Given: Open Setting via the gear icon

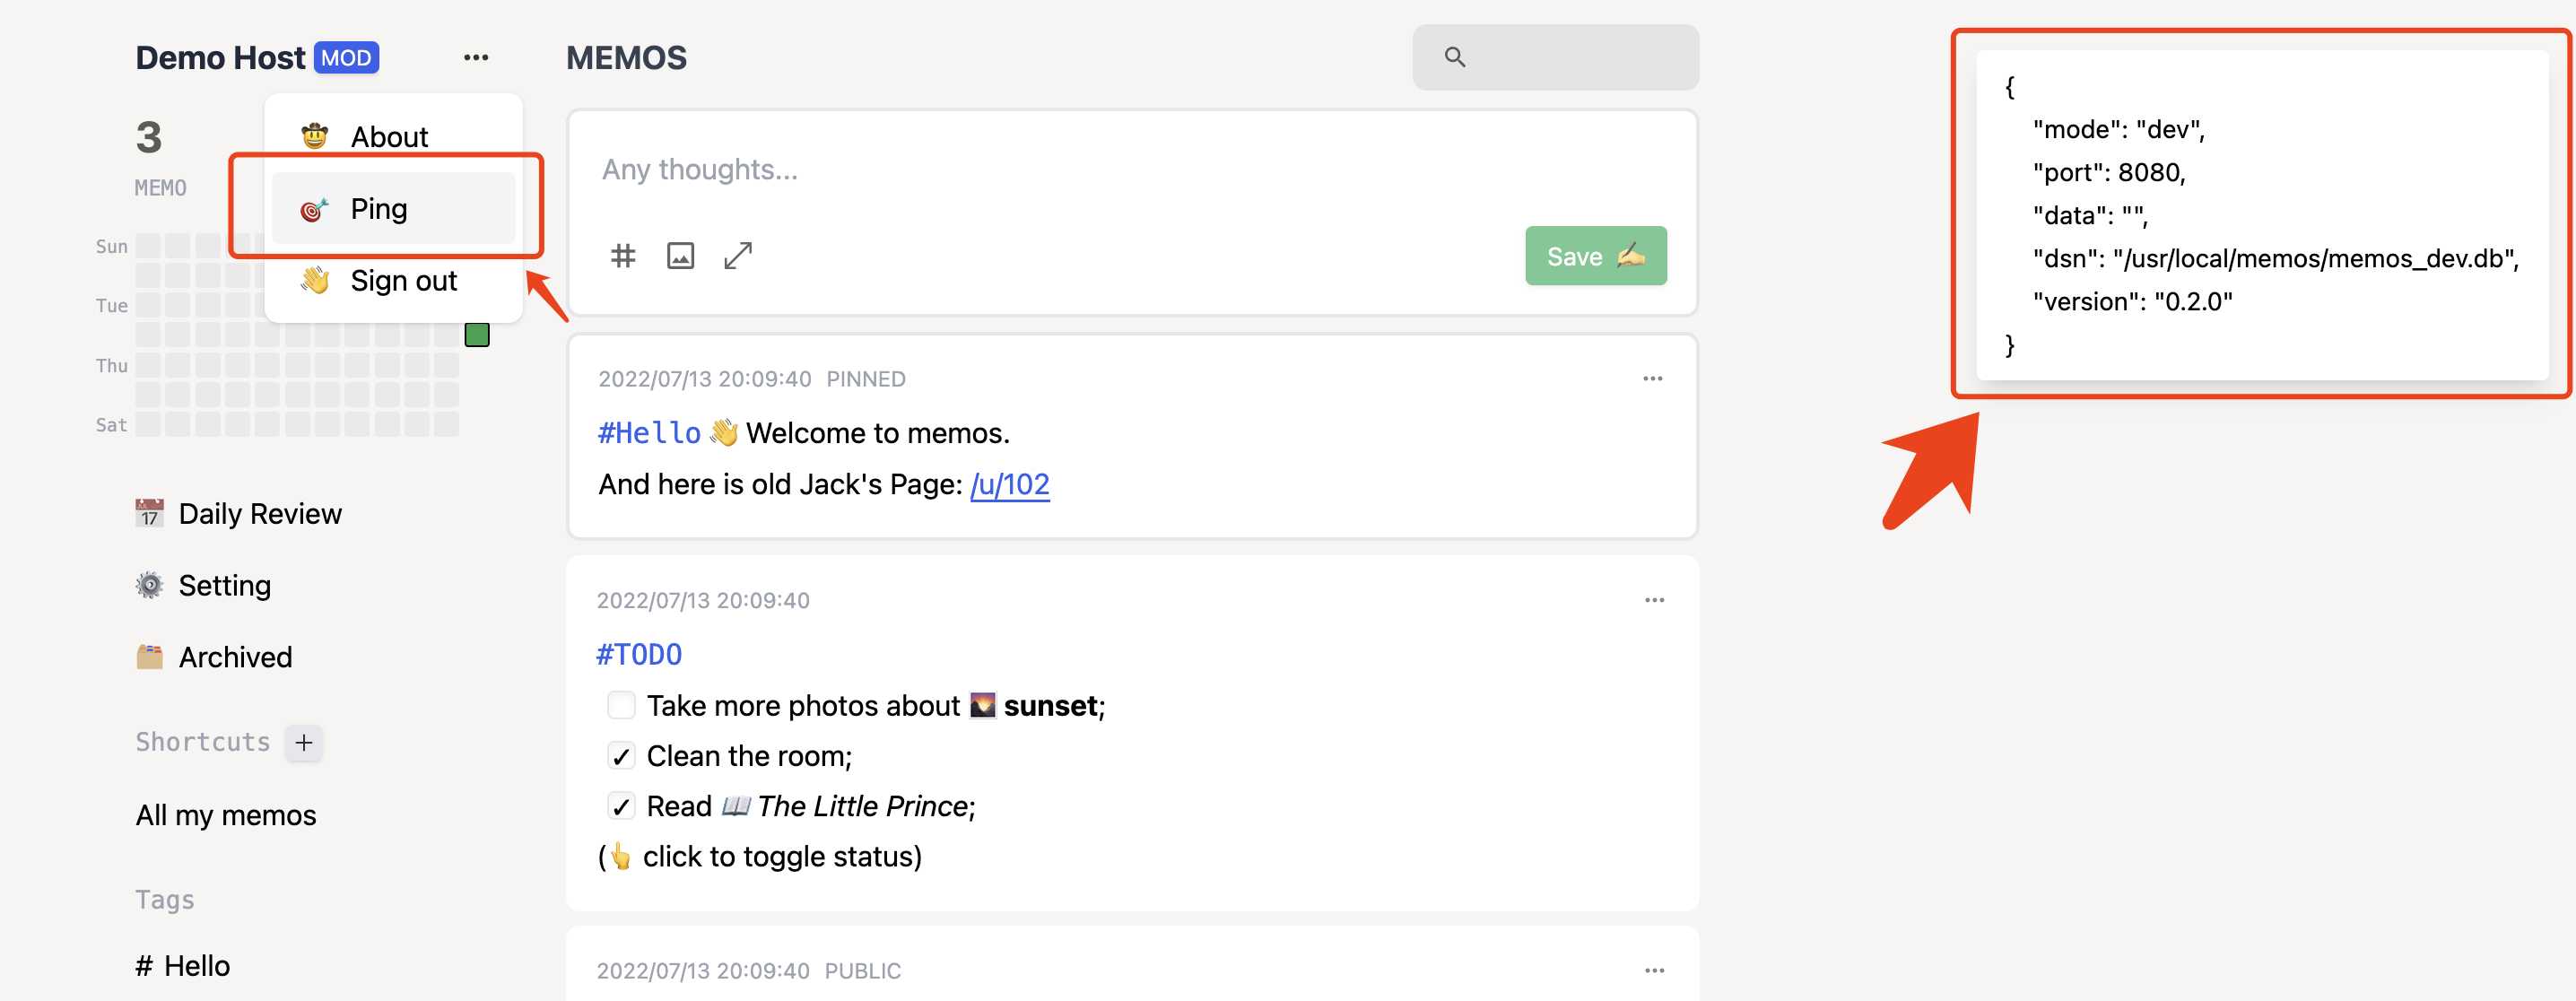Looking at the screenshot, I should pyautogui.click(x=224, y=585).
